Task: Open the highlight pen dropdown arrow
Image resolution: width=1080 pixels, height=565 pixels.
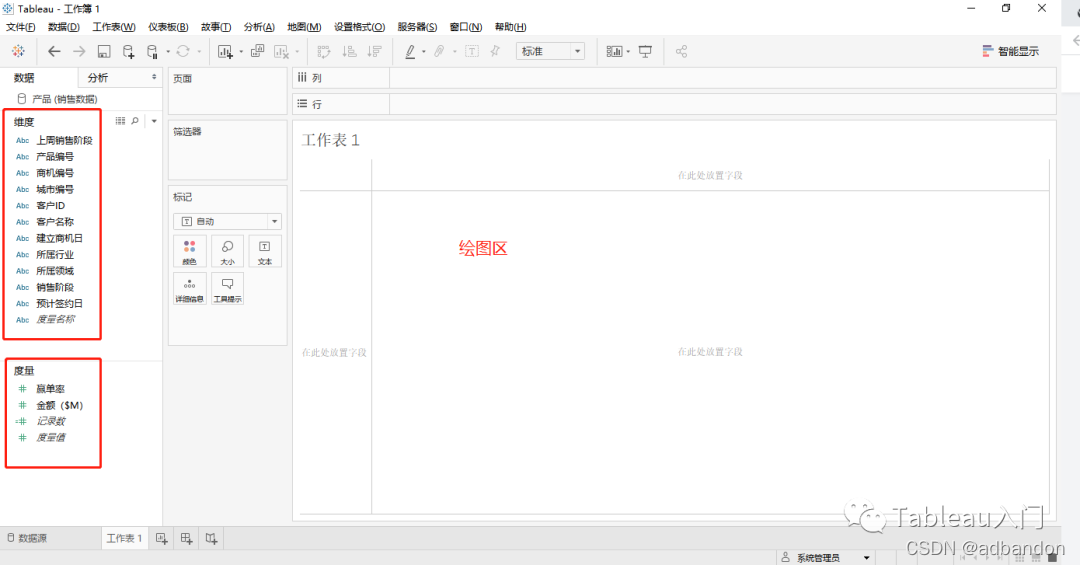Action: click(424, 52)
